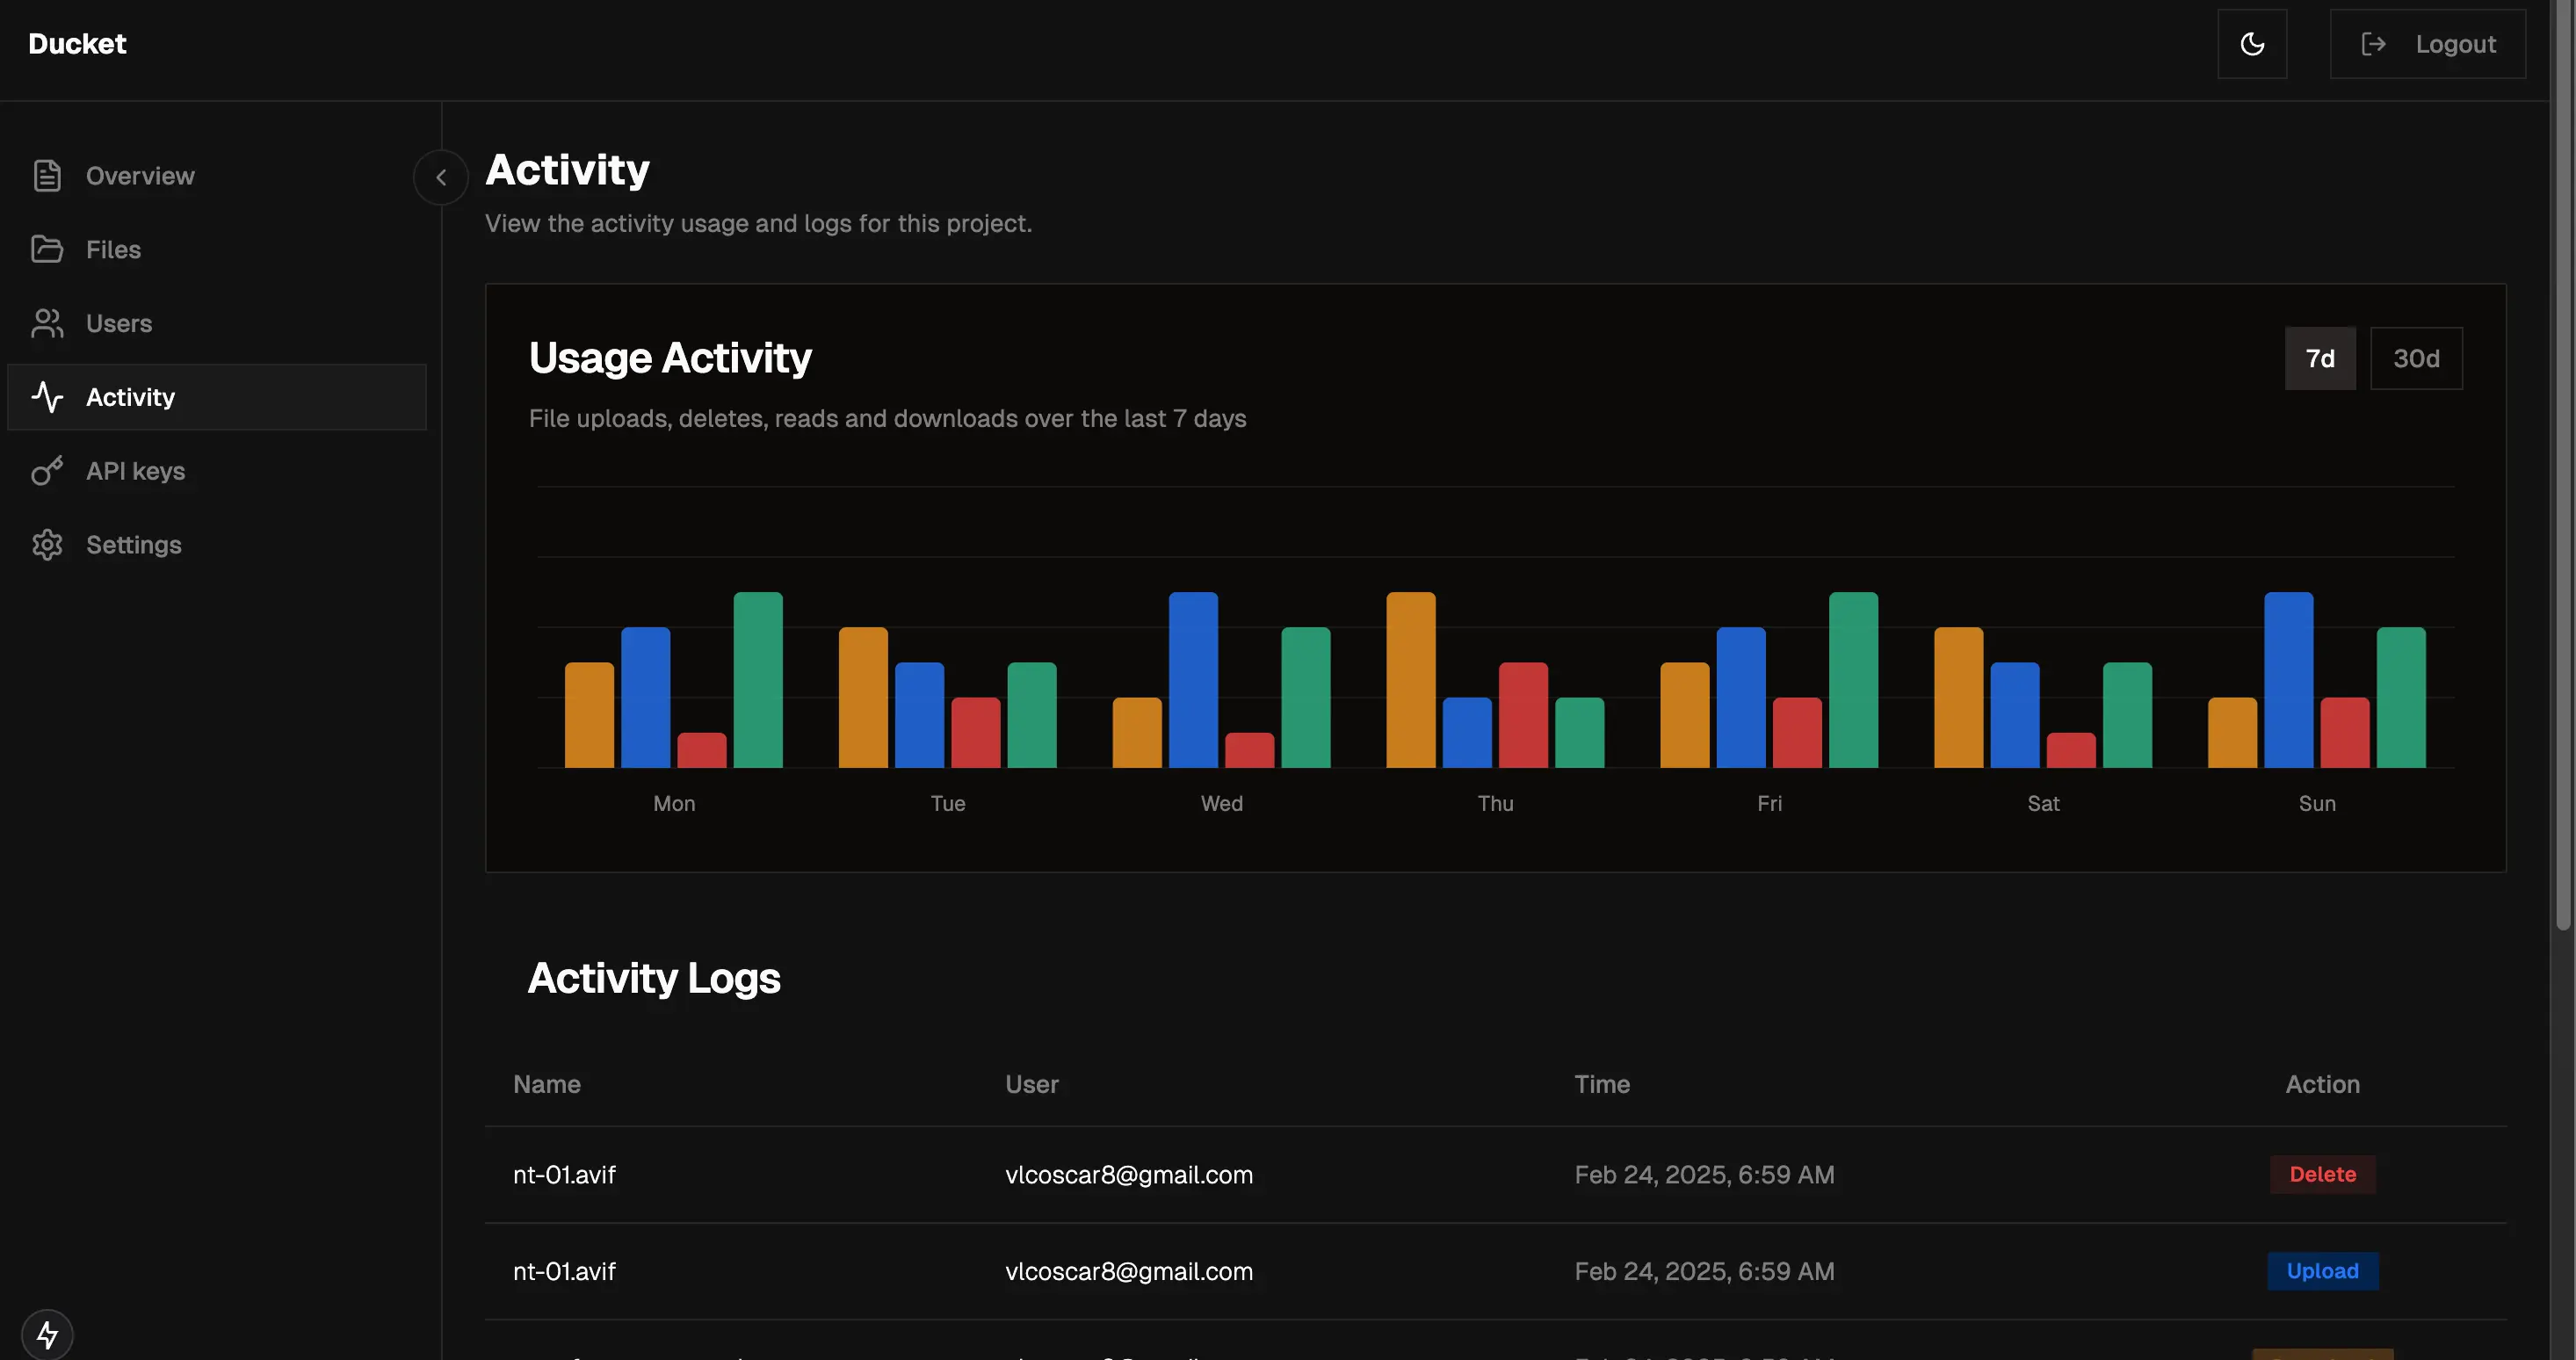Collapse the sidebar with chevron button
This screenshot has height=1360, width=2576.
pos(441,177)
